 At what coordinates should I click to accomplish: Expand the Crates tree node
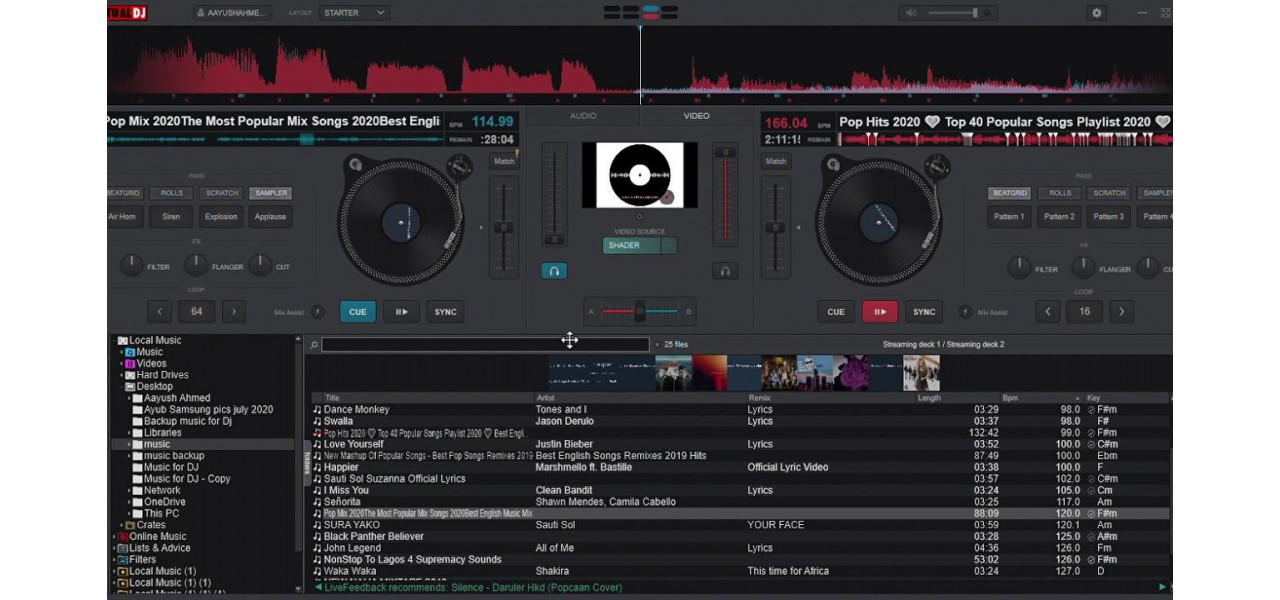122,525
